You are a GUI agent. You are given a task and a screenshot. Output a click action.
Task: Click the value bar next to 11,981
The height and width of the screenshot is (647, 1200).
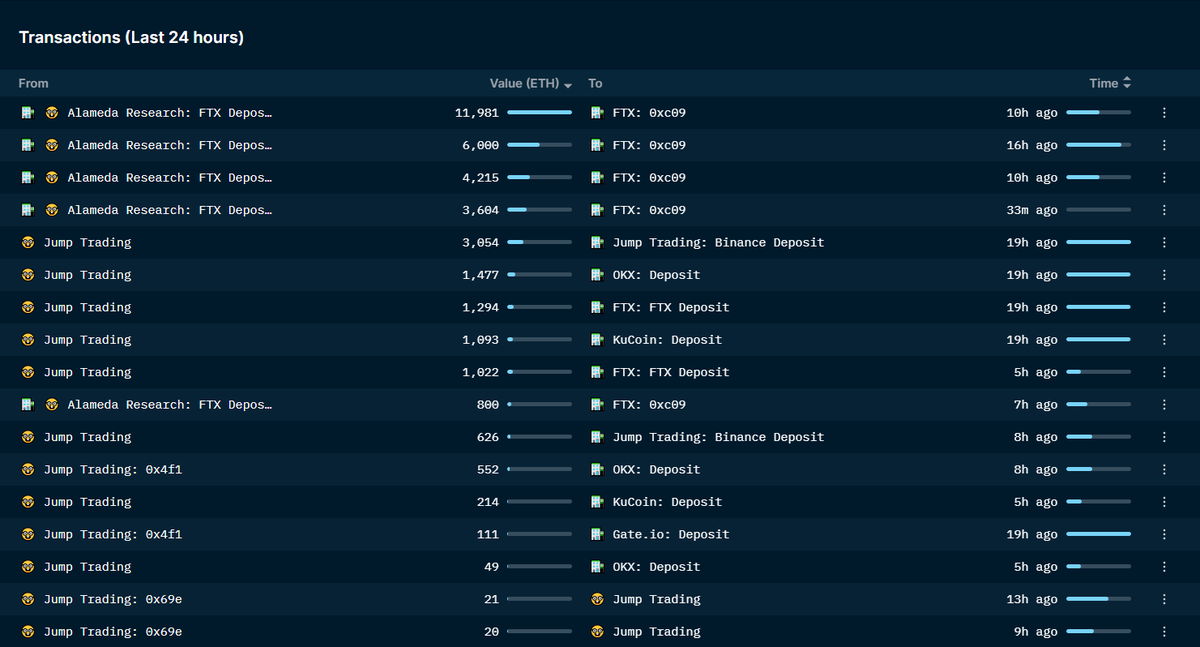click(x=539, y=113)
